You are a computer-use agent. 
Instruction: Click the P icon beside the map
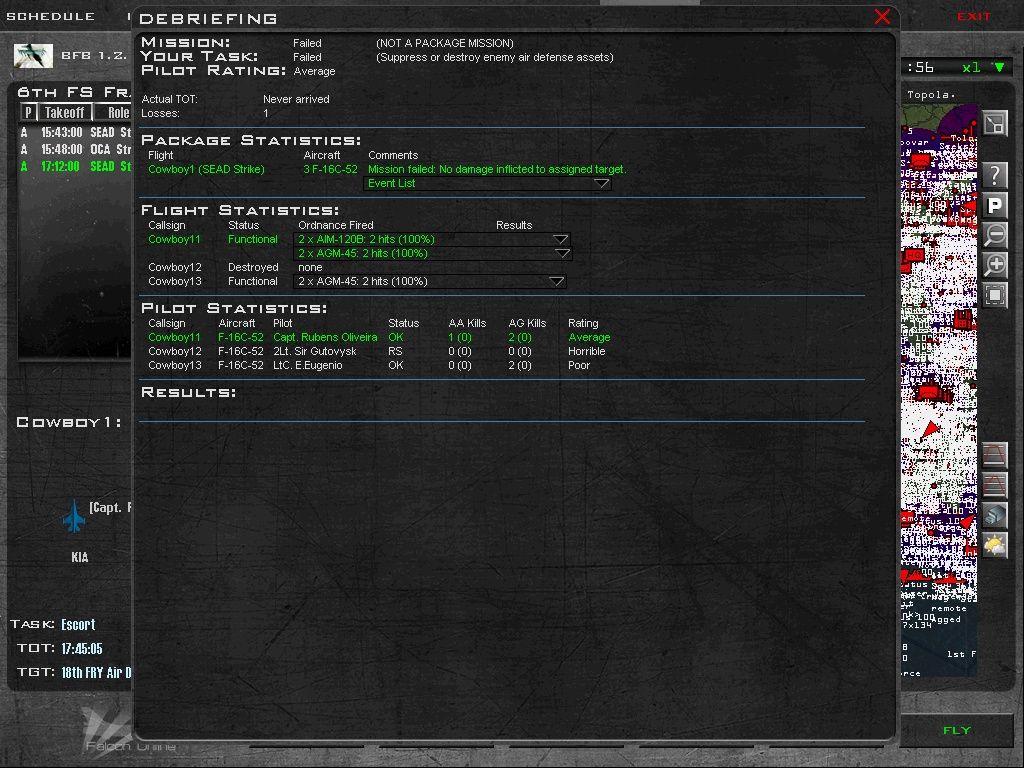[995, 206]
